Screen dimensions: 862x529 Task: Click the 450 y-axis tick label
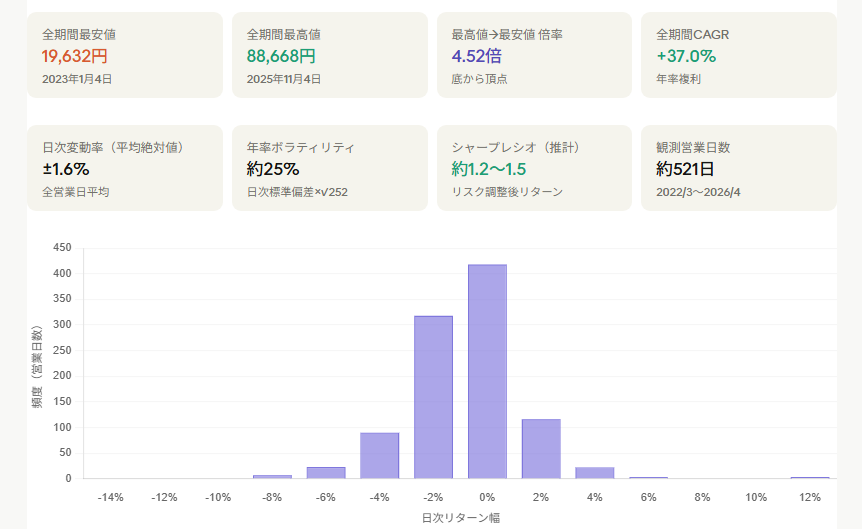tap(62, 247)
